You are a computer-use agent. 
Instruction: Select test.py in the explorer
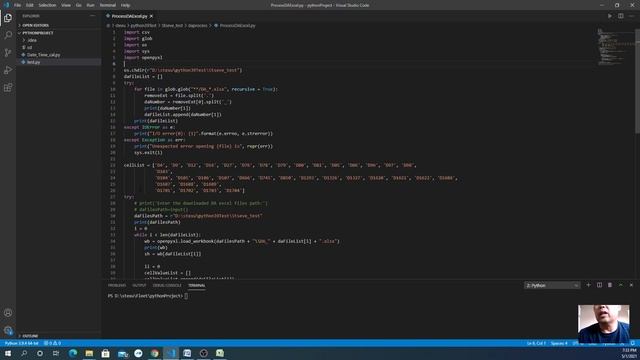click(33, 62)
